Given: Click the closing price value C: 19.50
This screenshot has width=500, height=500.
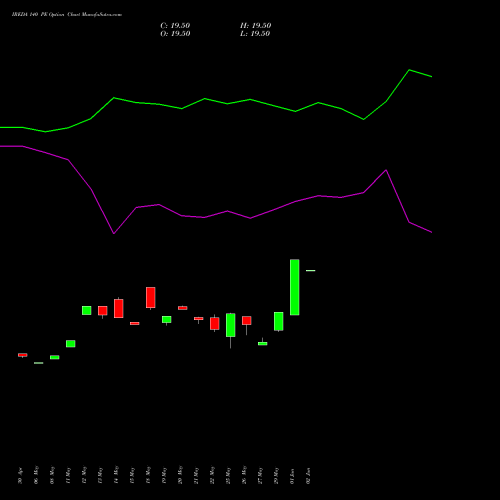Looking at the screenshot, I should click(x=175, y=26).
